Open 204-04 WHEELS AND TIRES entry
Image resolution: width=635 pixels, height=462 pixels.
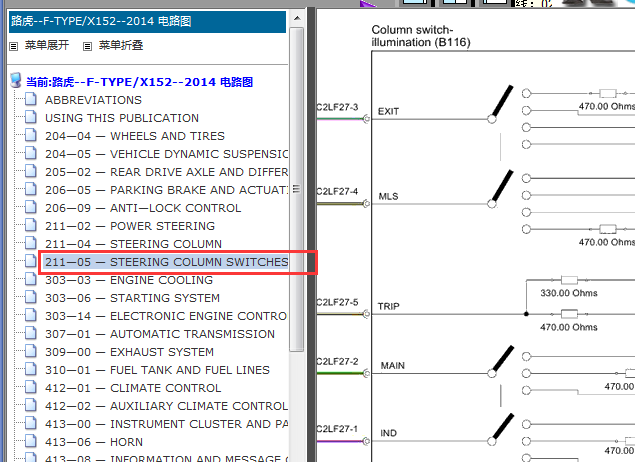click(135, 136)
